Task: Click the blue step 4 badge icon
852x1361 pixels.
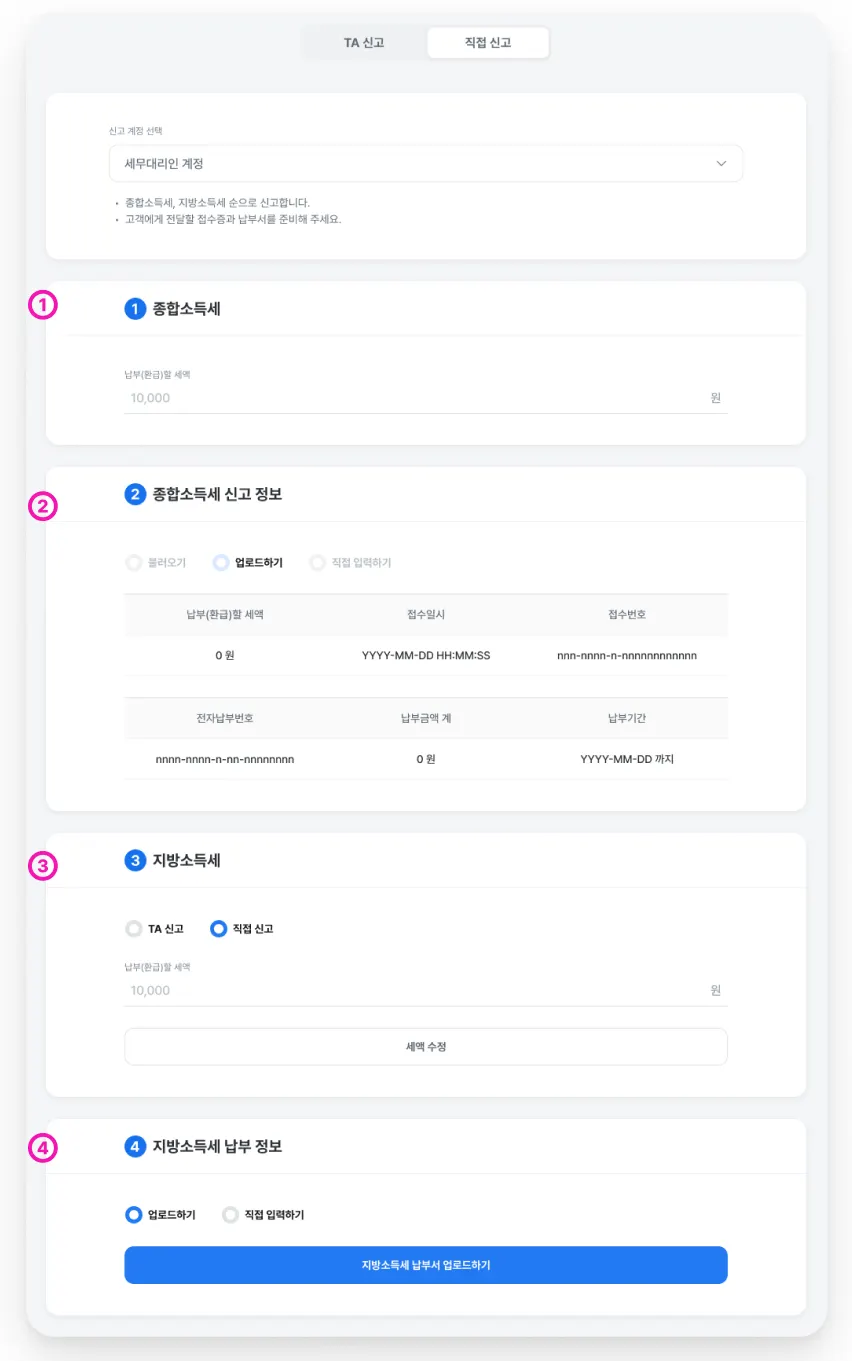Action: click(135, 1146)
